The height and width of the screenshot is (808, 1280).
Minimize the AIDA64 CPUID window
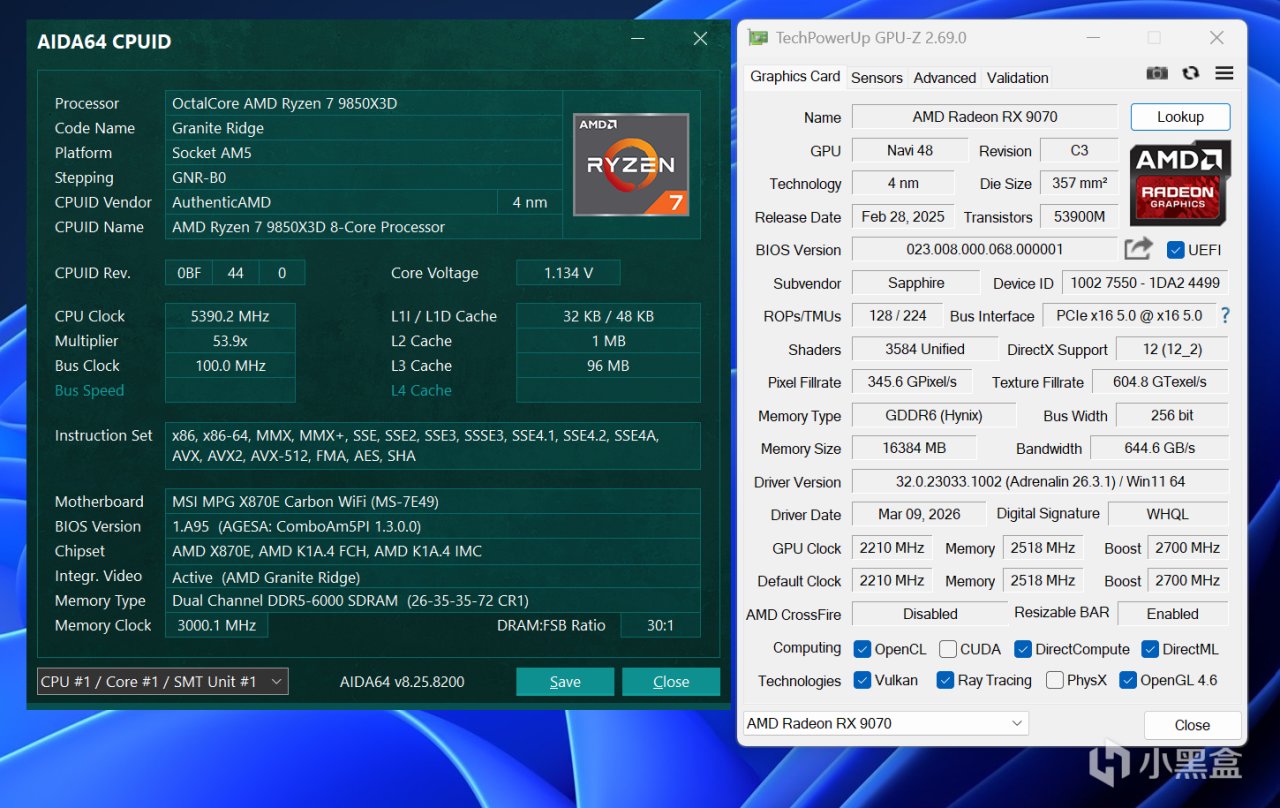point(638,39)
